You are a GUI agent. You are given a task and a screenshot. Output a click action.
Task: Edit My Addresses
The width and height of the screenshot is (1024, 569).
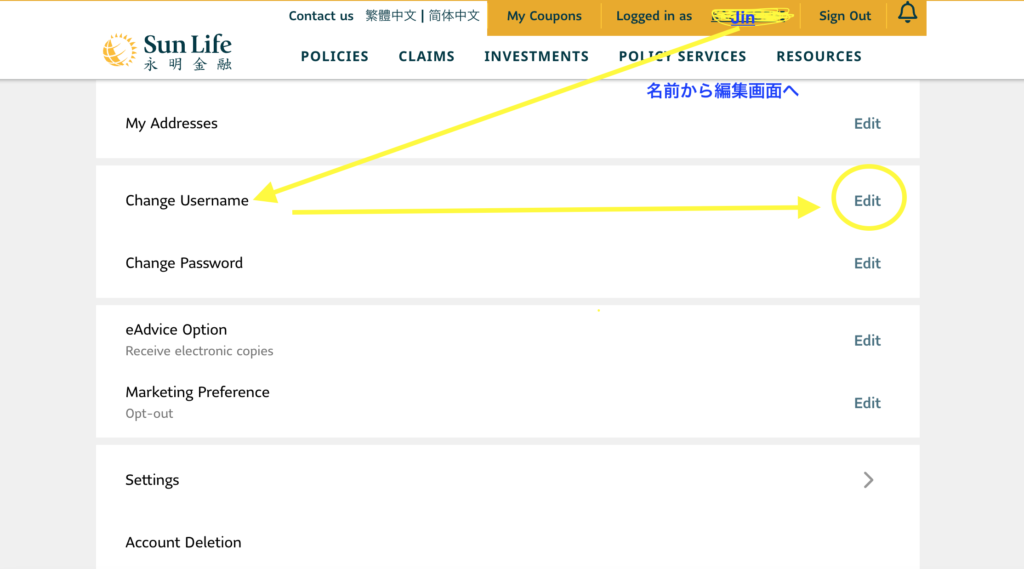click(x=867, y=123)
